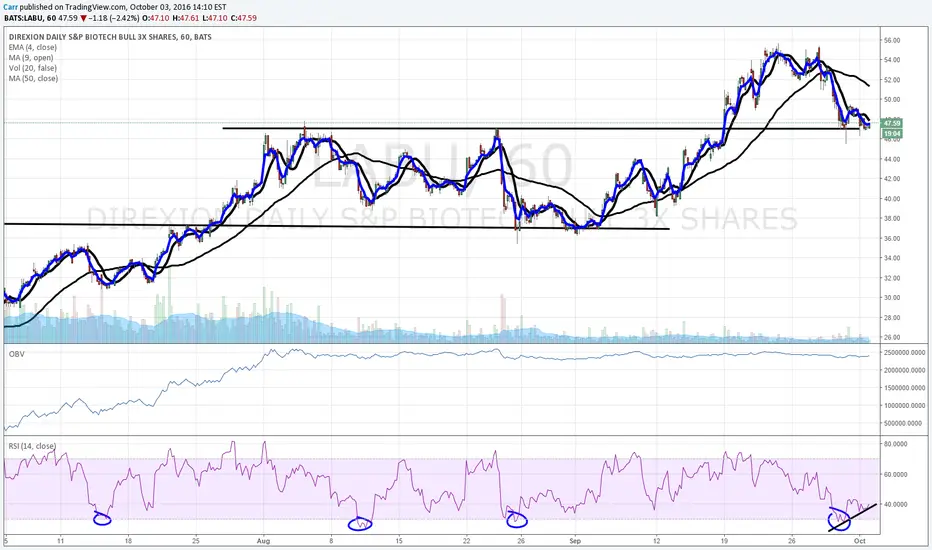
Task: Click the Sep date axis label
Action: 575,541
